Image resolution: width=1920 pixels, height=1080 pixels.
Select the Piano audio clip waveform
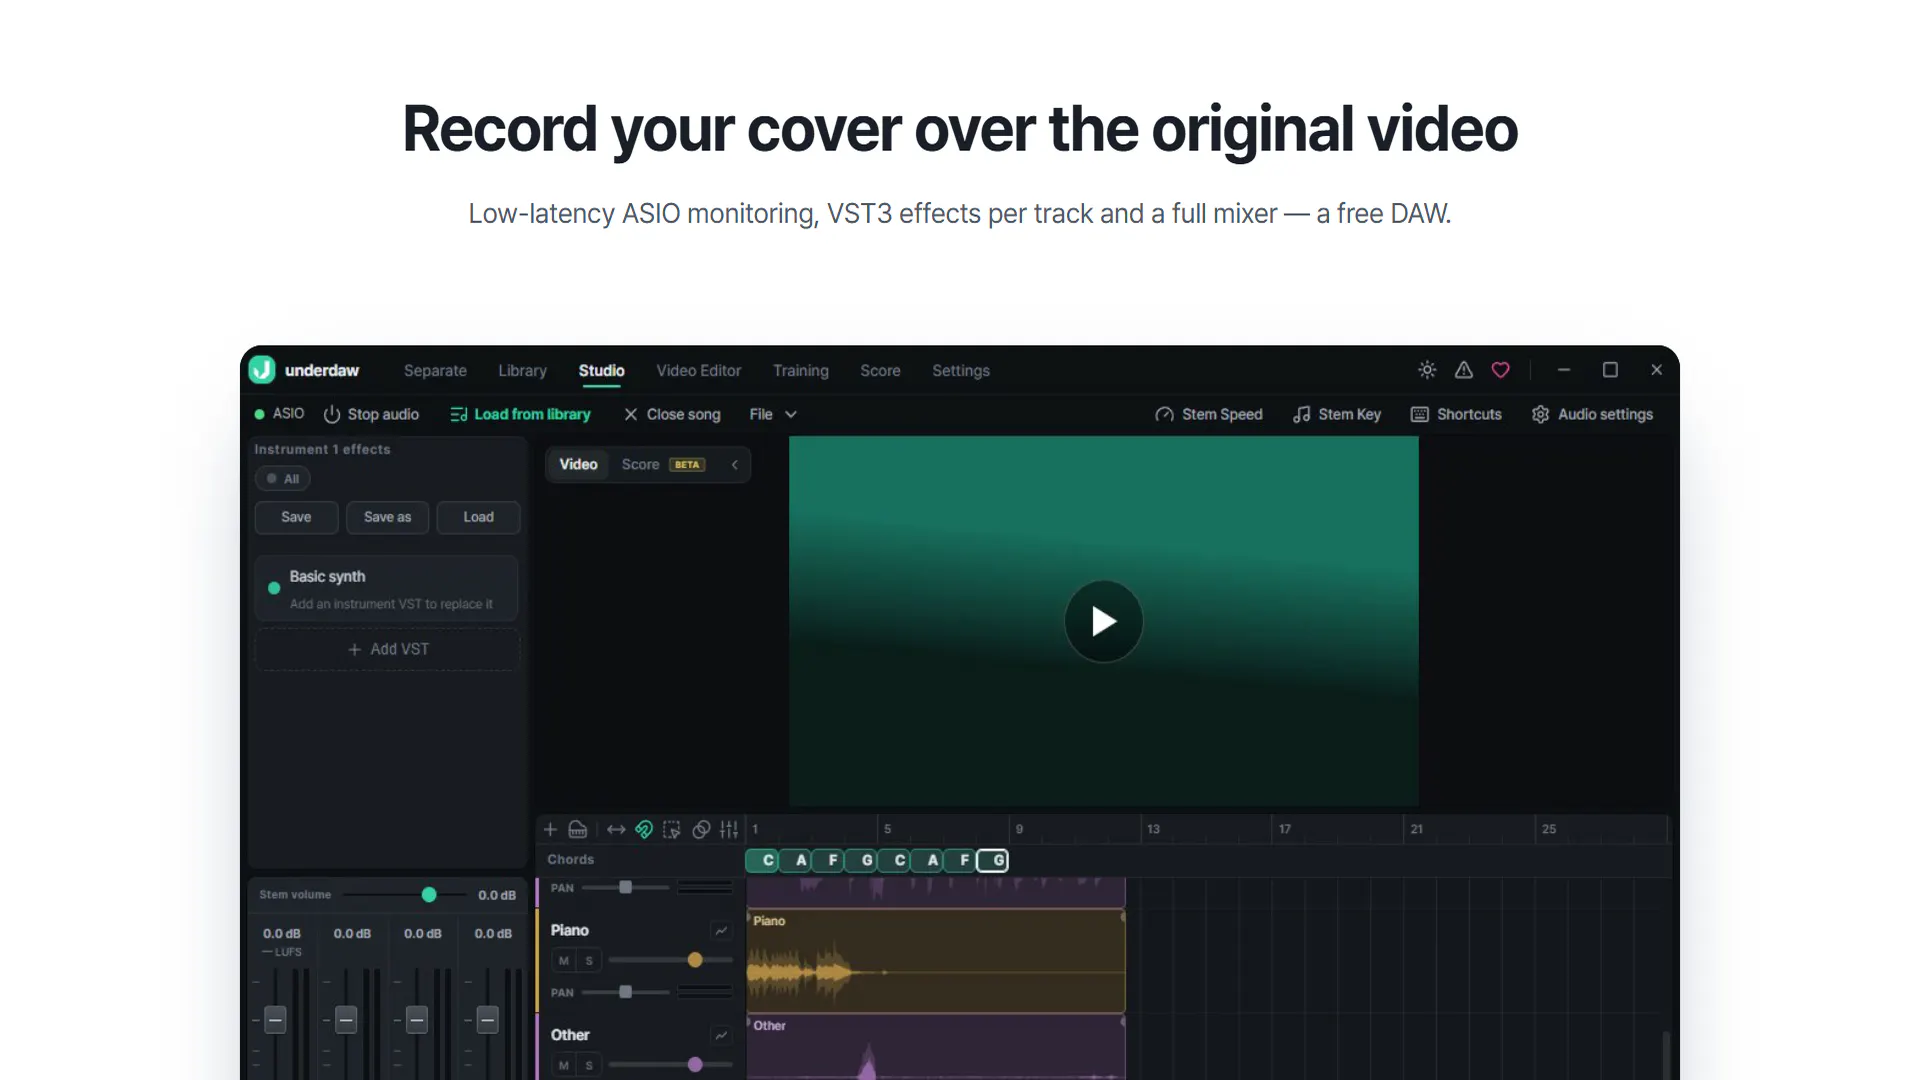click(936, 961)
